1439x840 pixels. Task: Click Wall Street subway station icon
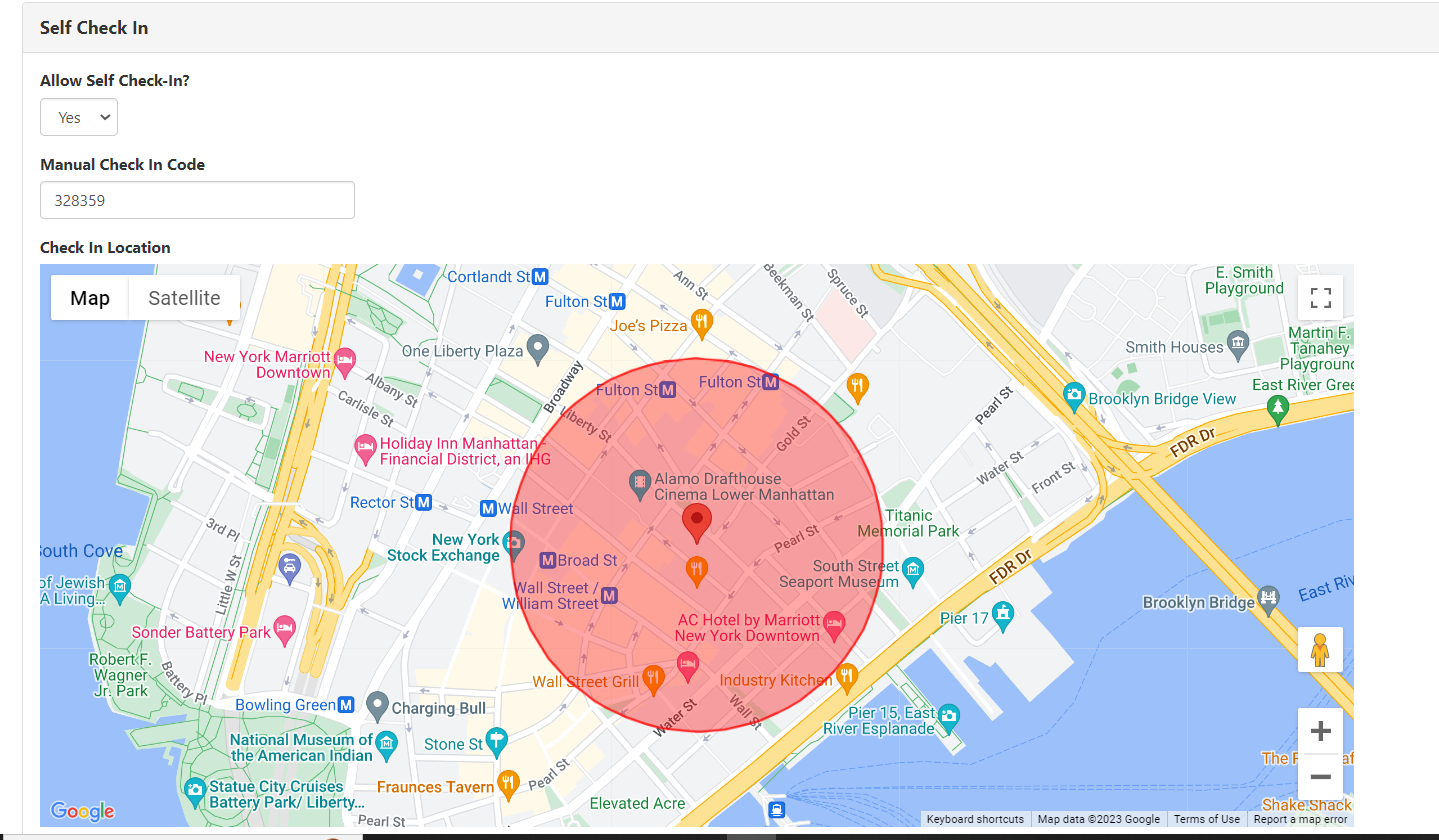coord(488,508)
